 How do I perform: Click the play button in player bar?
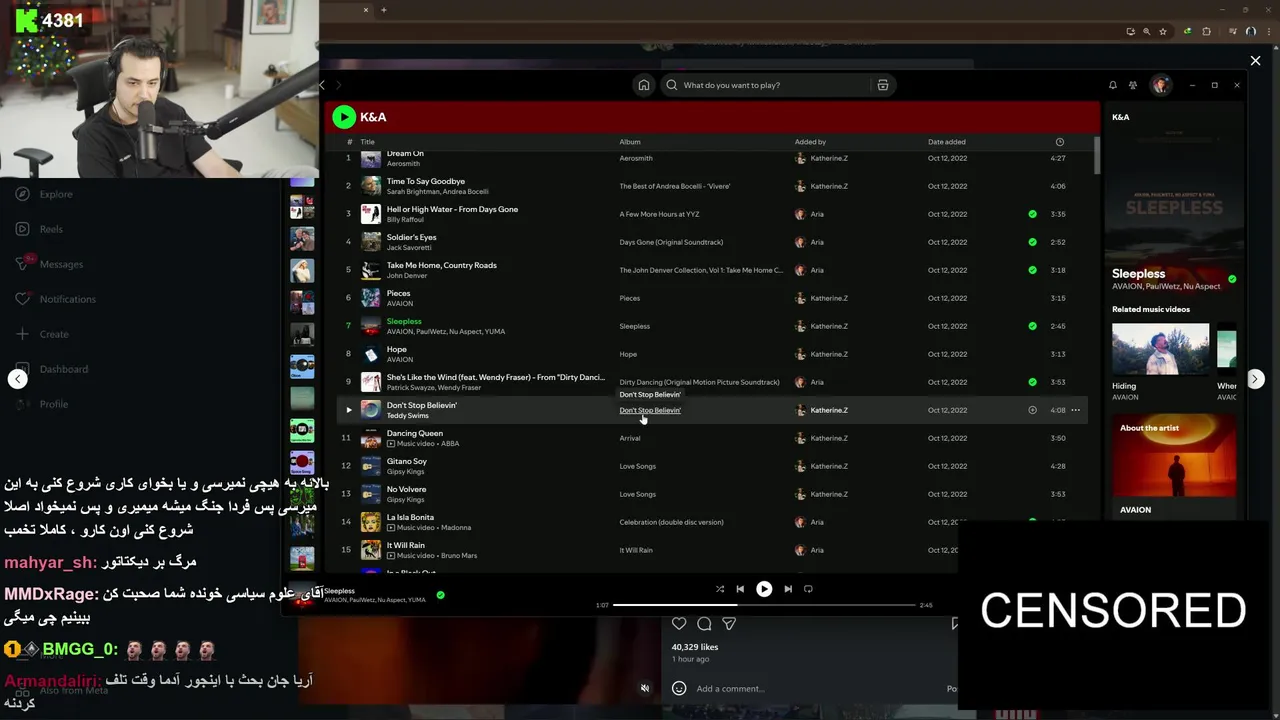click(x=764, y=589)
